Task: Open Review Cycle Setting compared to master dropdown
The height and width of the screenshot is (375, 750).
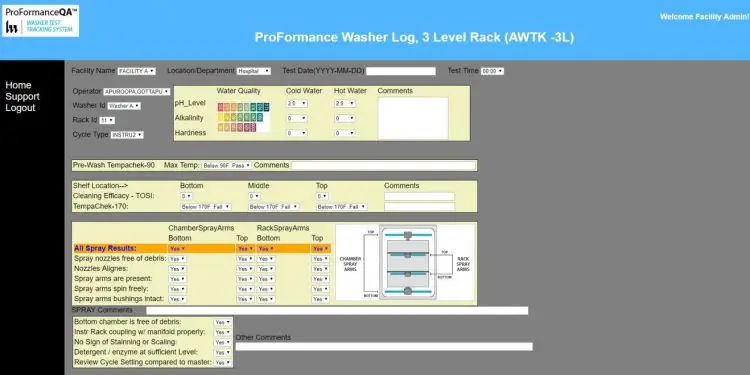Action: [223, 363]
